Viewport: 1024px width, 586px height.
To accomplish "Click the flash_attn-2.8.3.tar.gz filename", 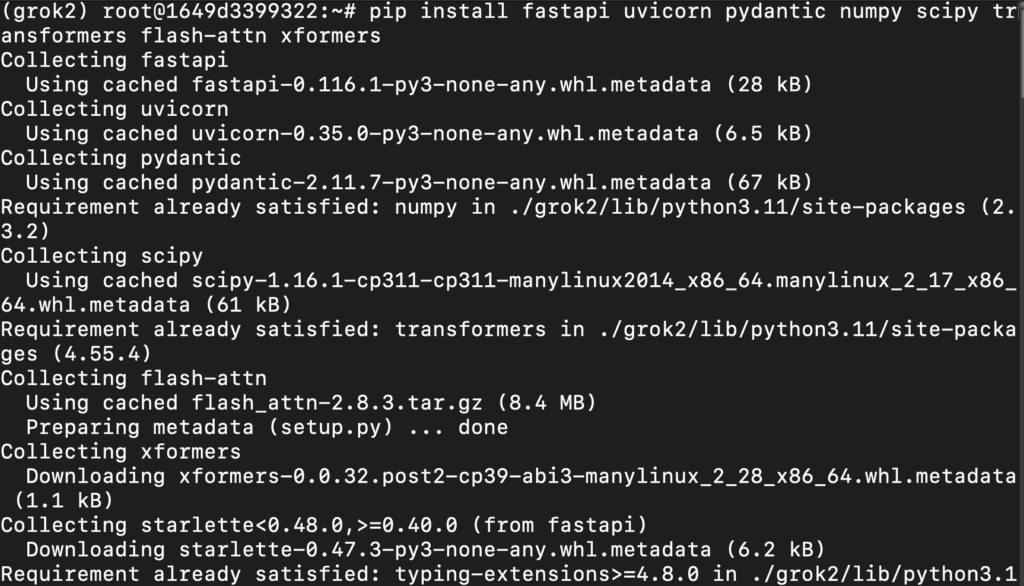I will click(x=336, y=402).
